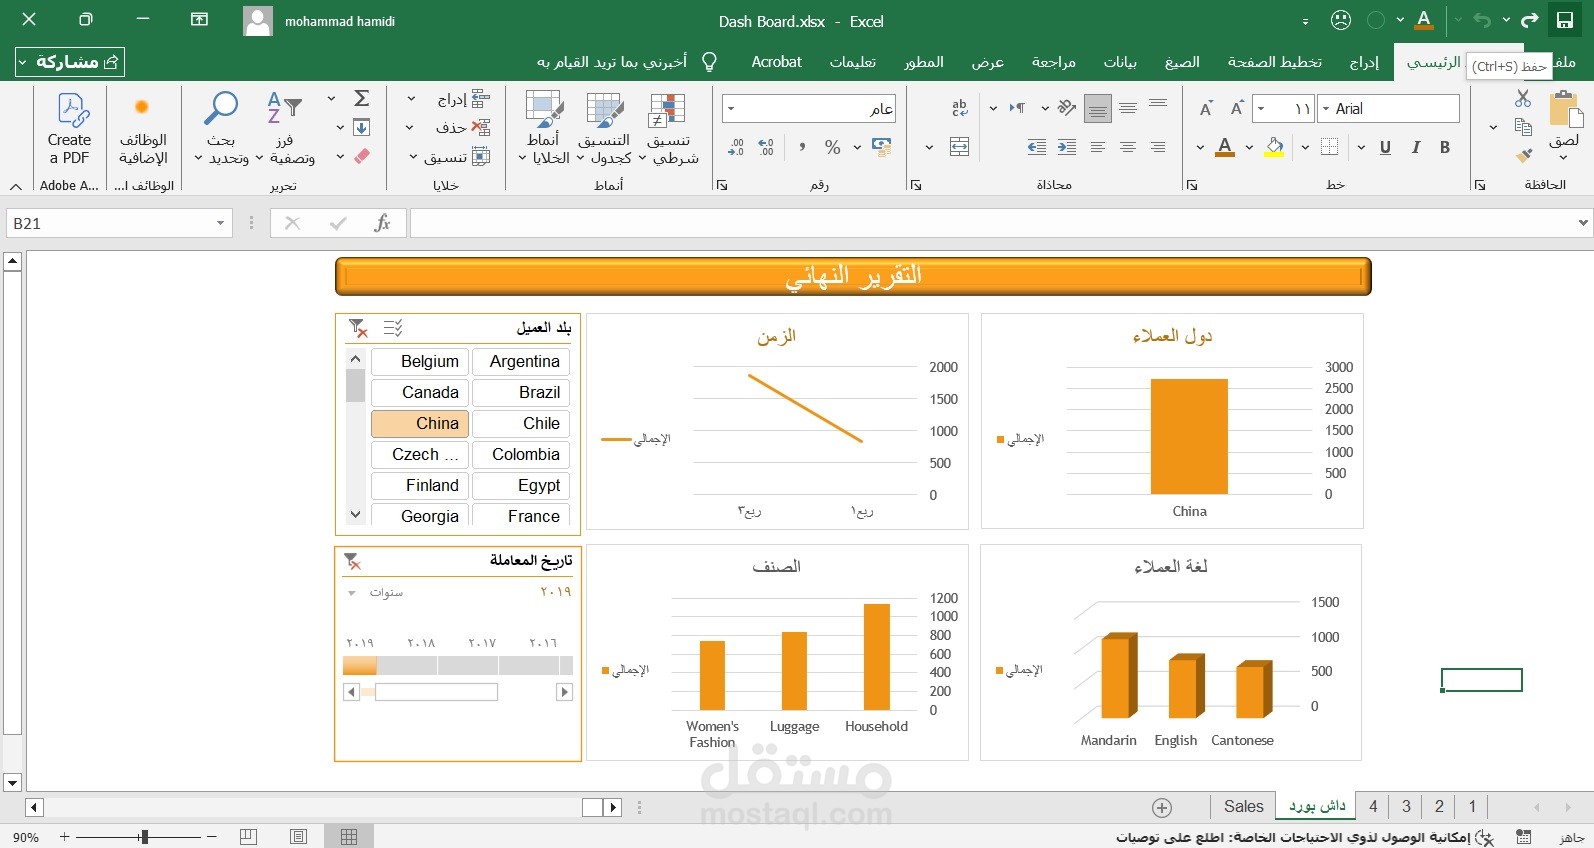Click the fill color bucket swatch
Image resolution: width=1594 pixels, height=848 pixels.
tap(1274, 148)
